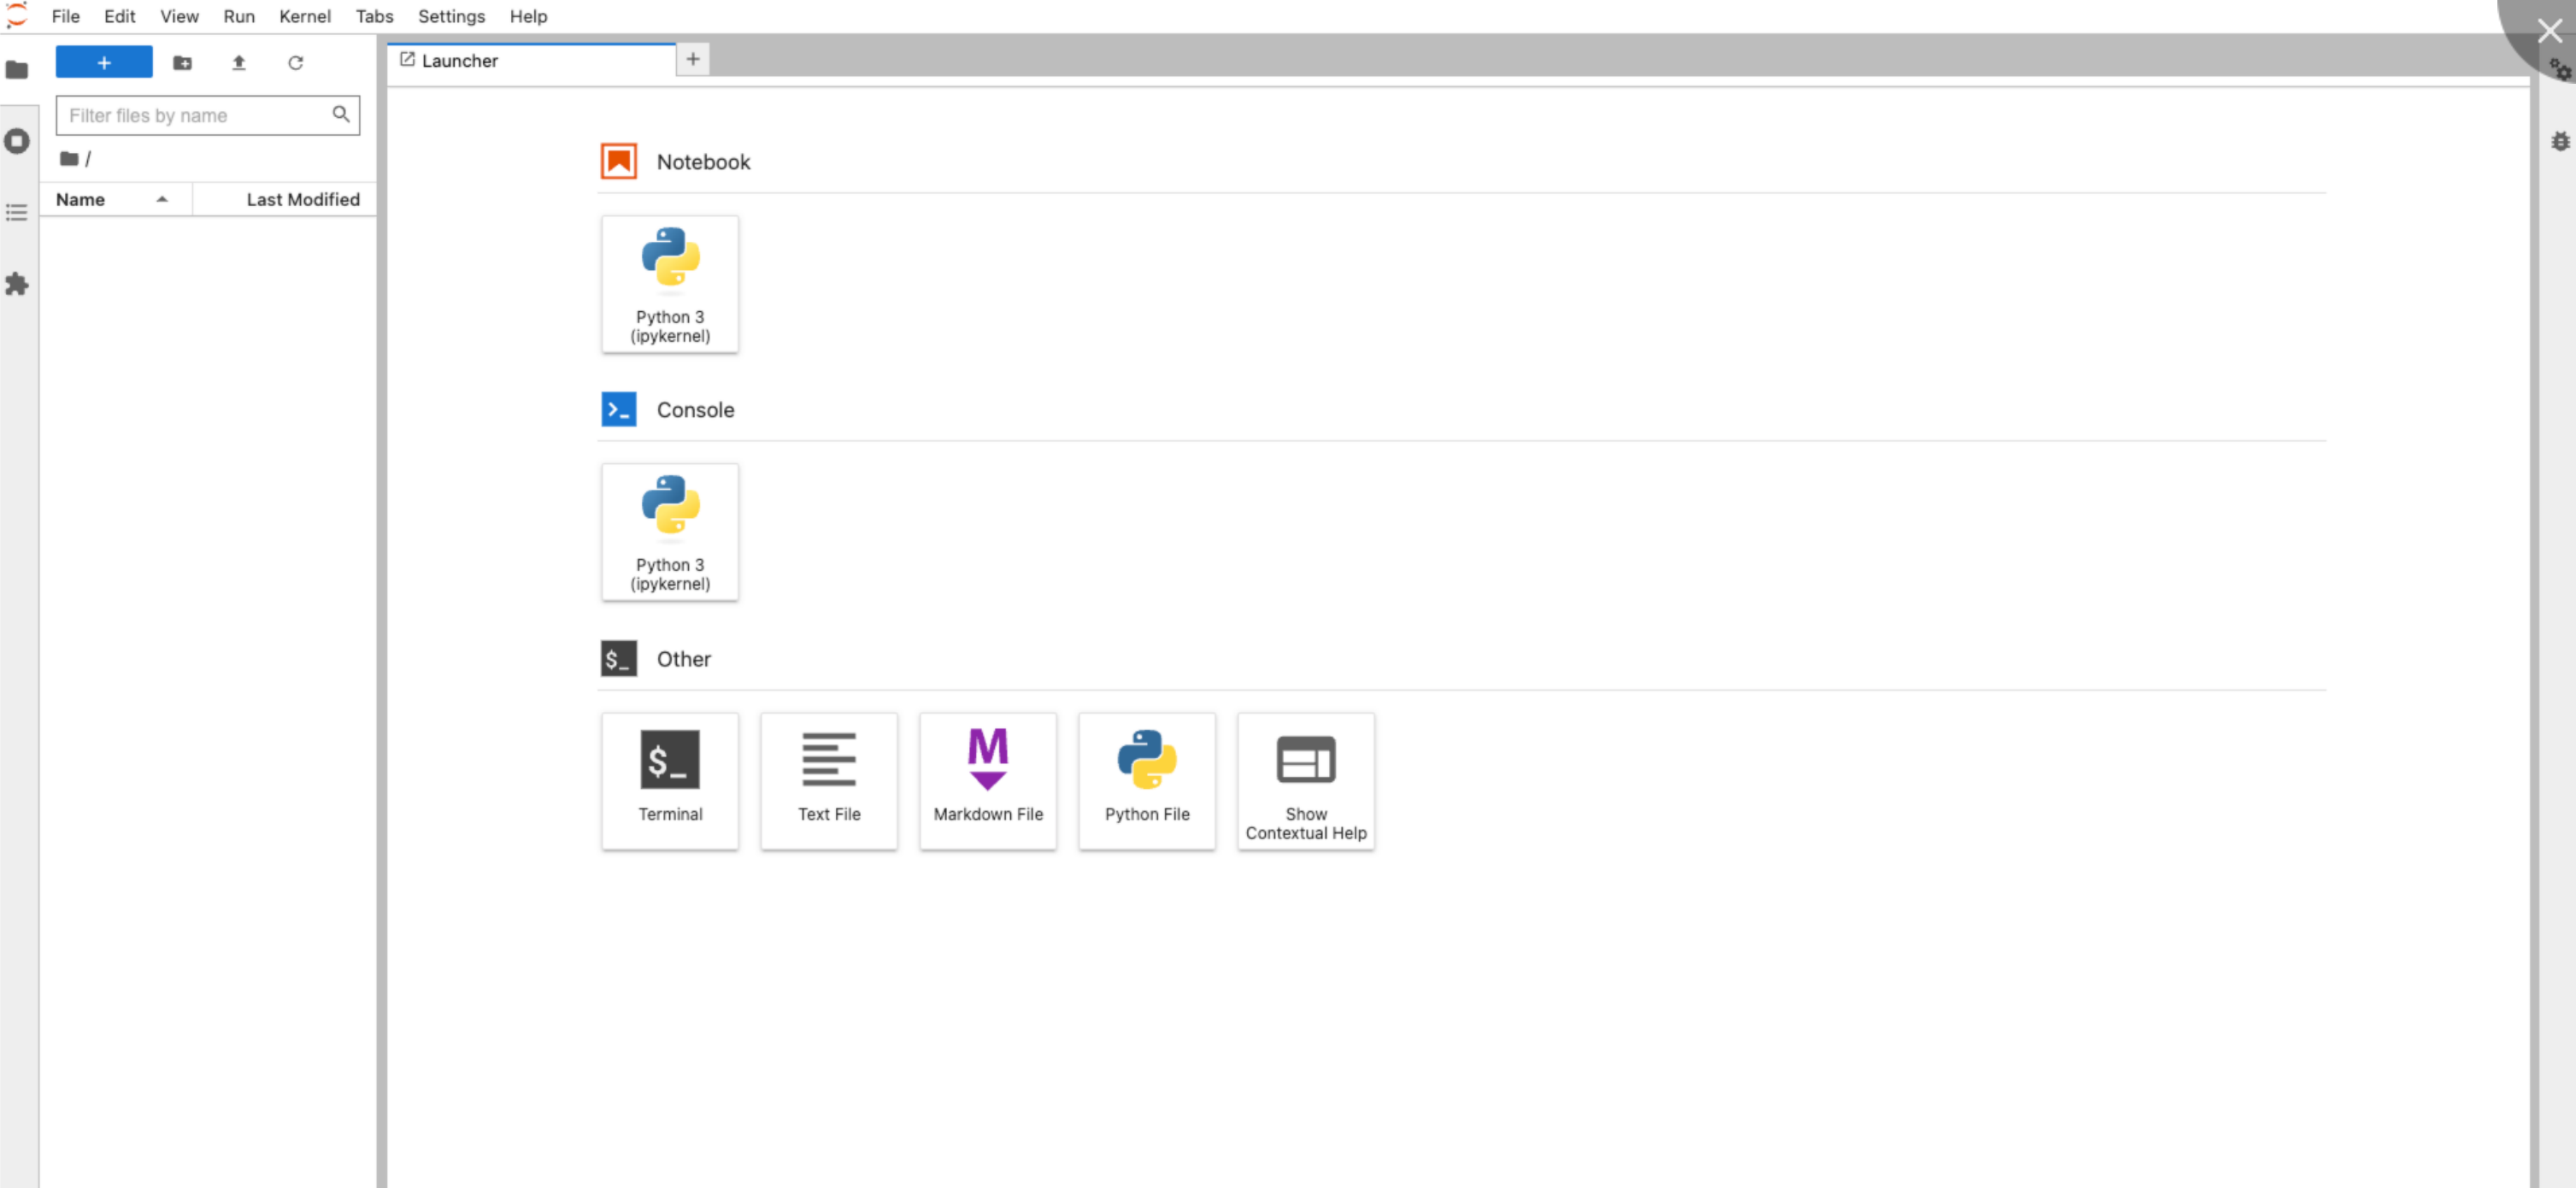Open the property inspector gears icon

click(x=2559, y=70)
